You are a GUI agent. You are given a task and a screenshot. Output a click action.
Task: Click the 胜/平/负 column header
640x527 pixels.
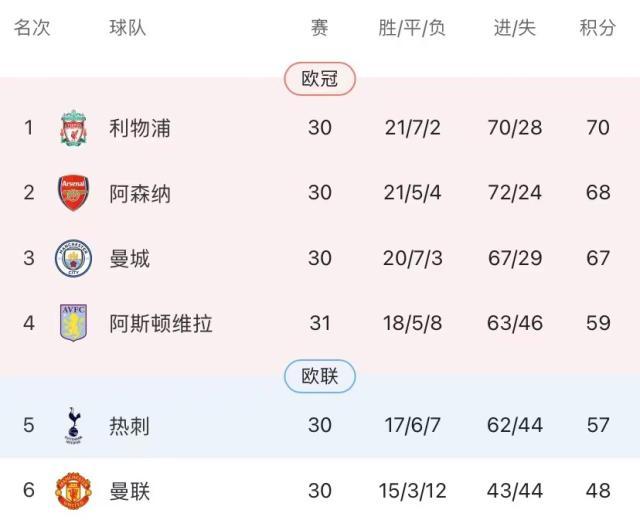(412, 28)
